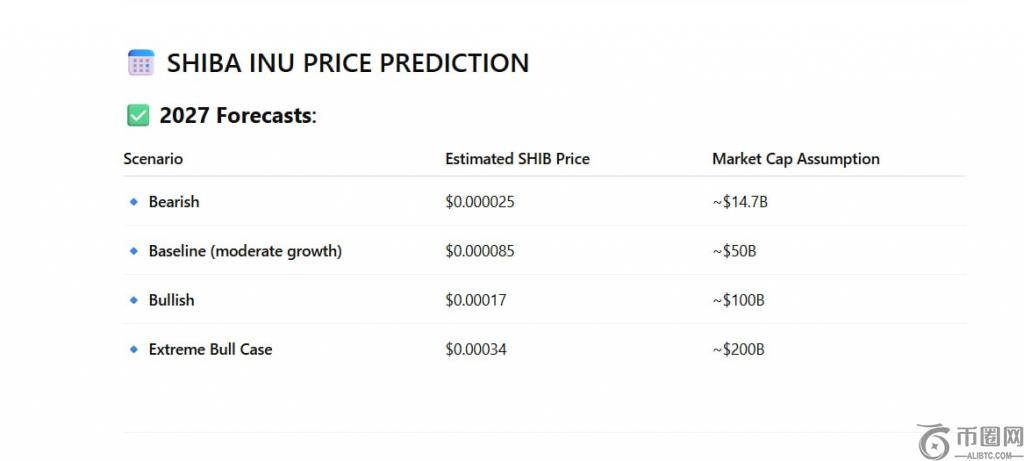Select the $0.00017 Bullish price value
This screenshot has width=1024, height=461.
tap(476, 300)
